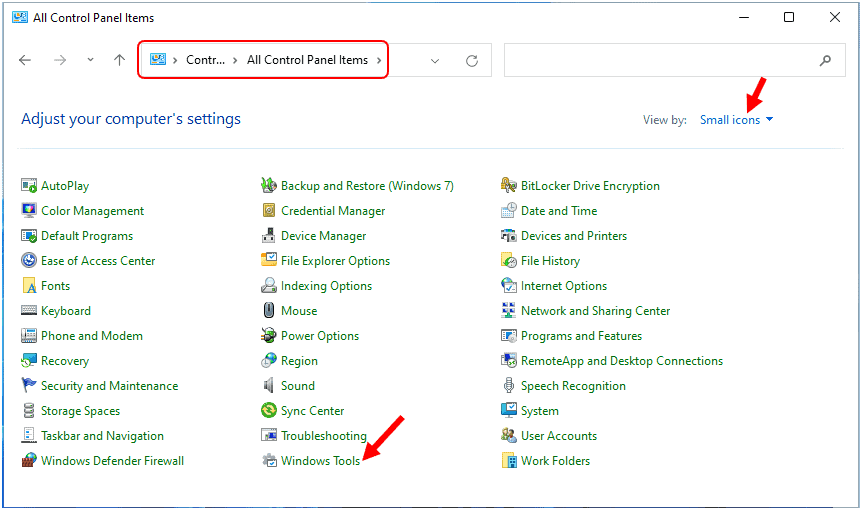864x512 pixels.
Task: Click the Date and Time clock icon
Action: [x=509, y=211]
